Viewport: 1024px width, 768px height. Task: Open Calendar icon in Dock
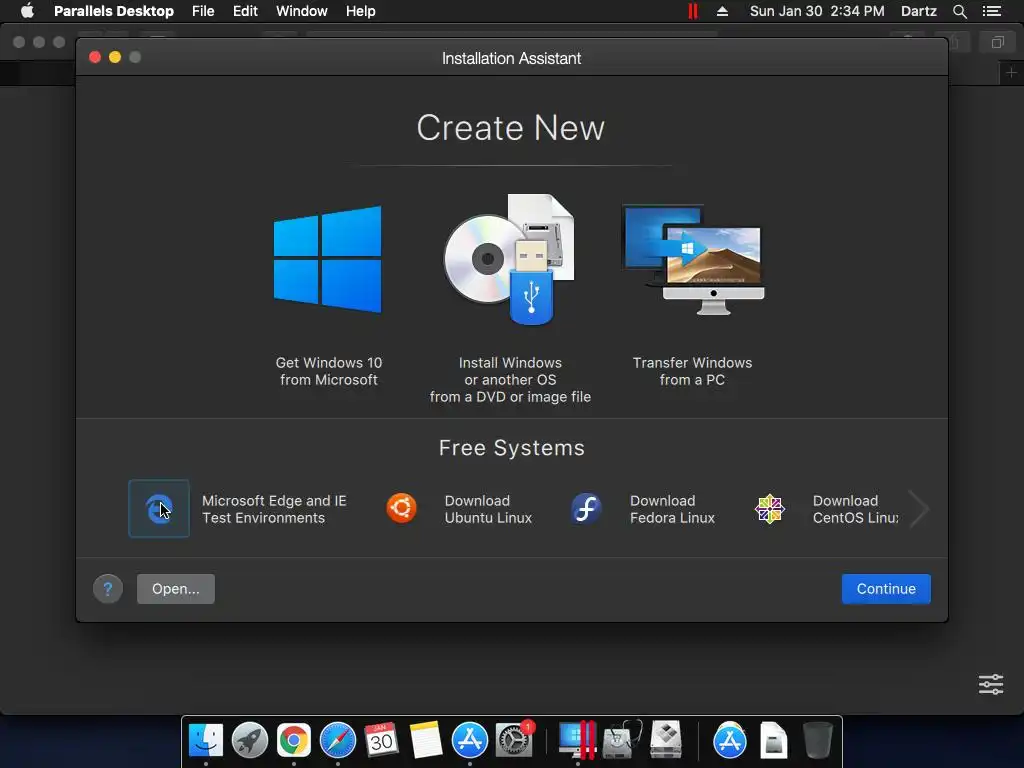[x=381, y=740]
